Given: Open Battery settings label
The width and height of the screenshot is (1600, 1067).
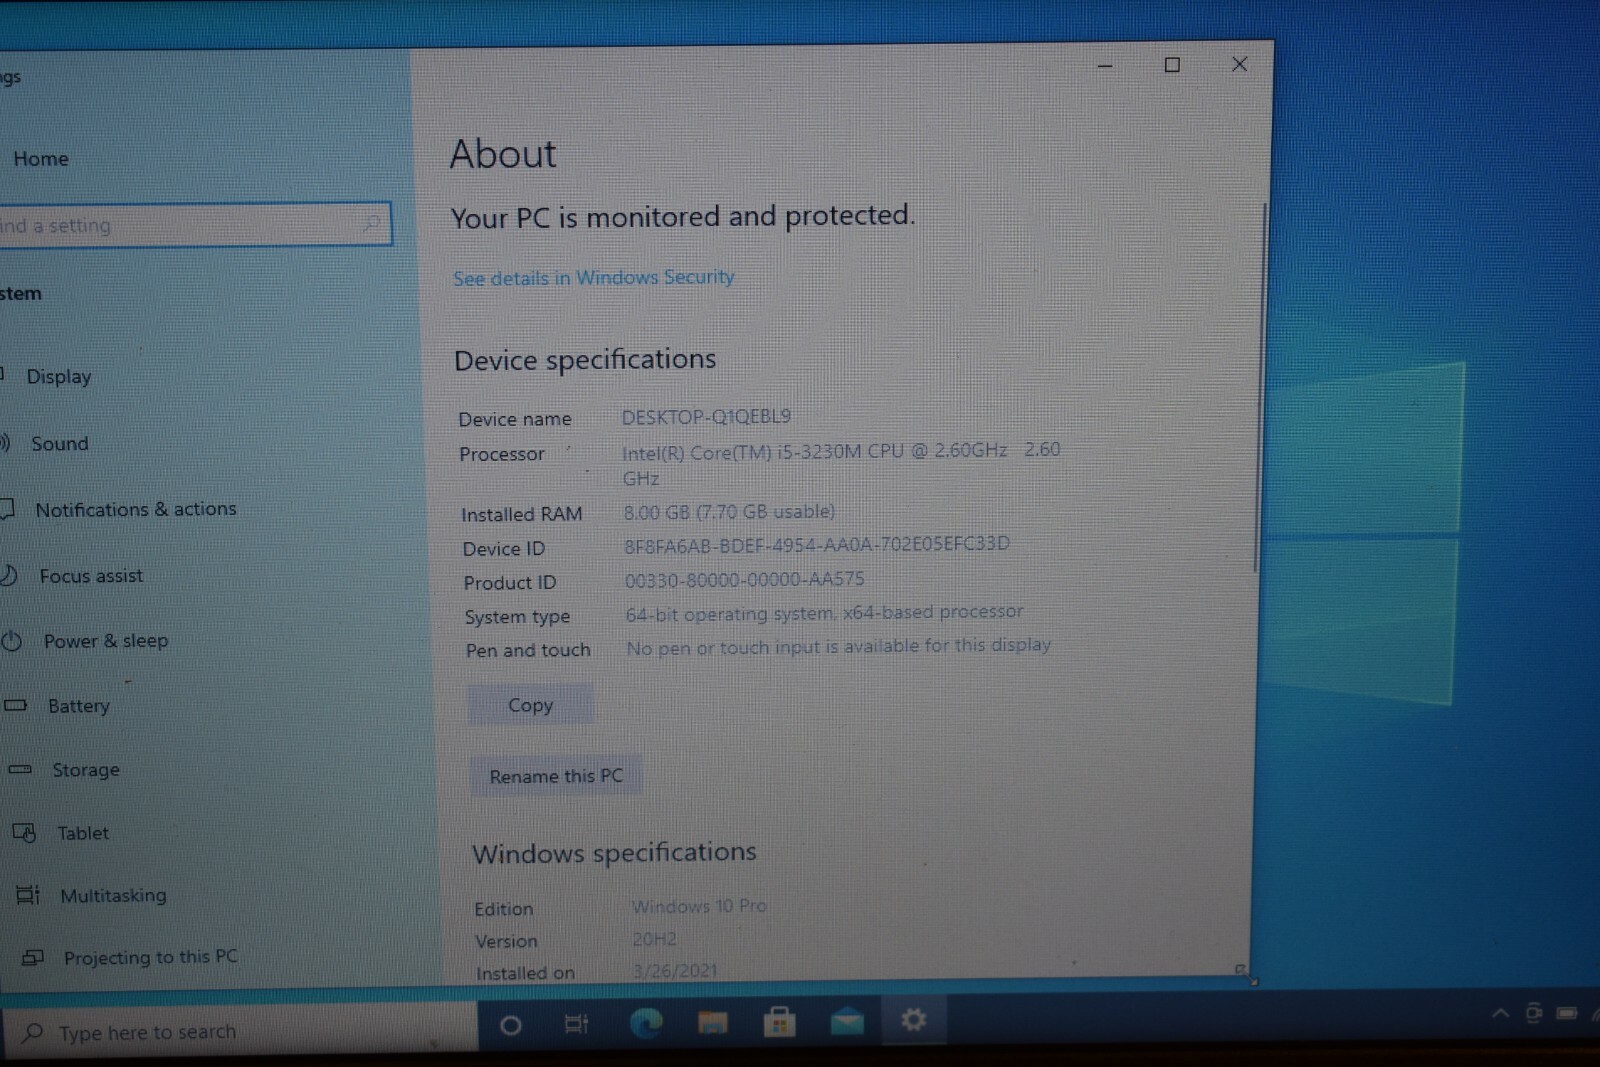Looking at the screenshot, I should tap(79, 706).
